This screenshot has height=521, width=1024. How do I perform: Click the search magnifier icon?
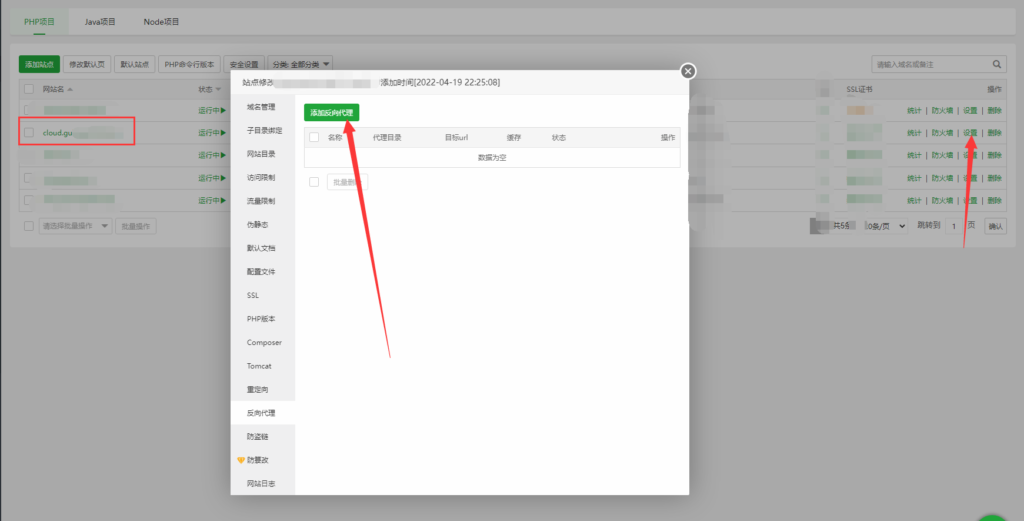pos(997,64)
